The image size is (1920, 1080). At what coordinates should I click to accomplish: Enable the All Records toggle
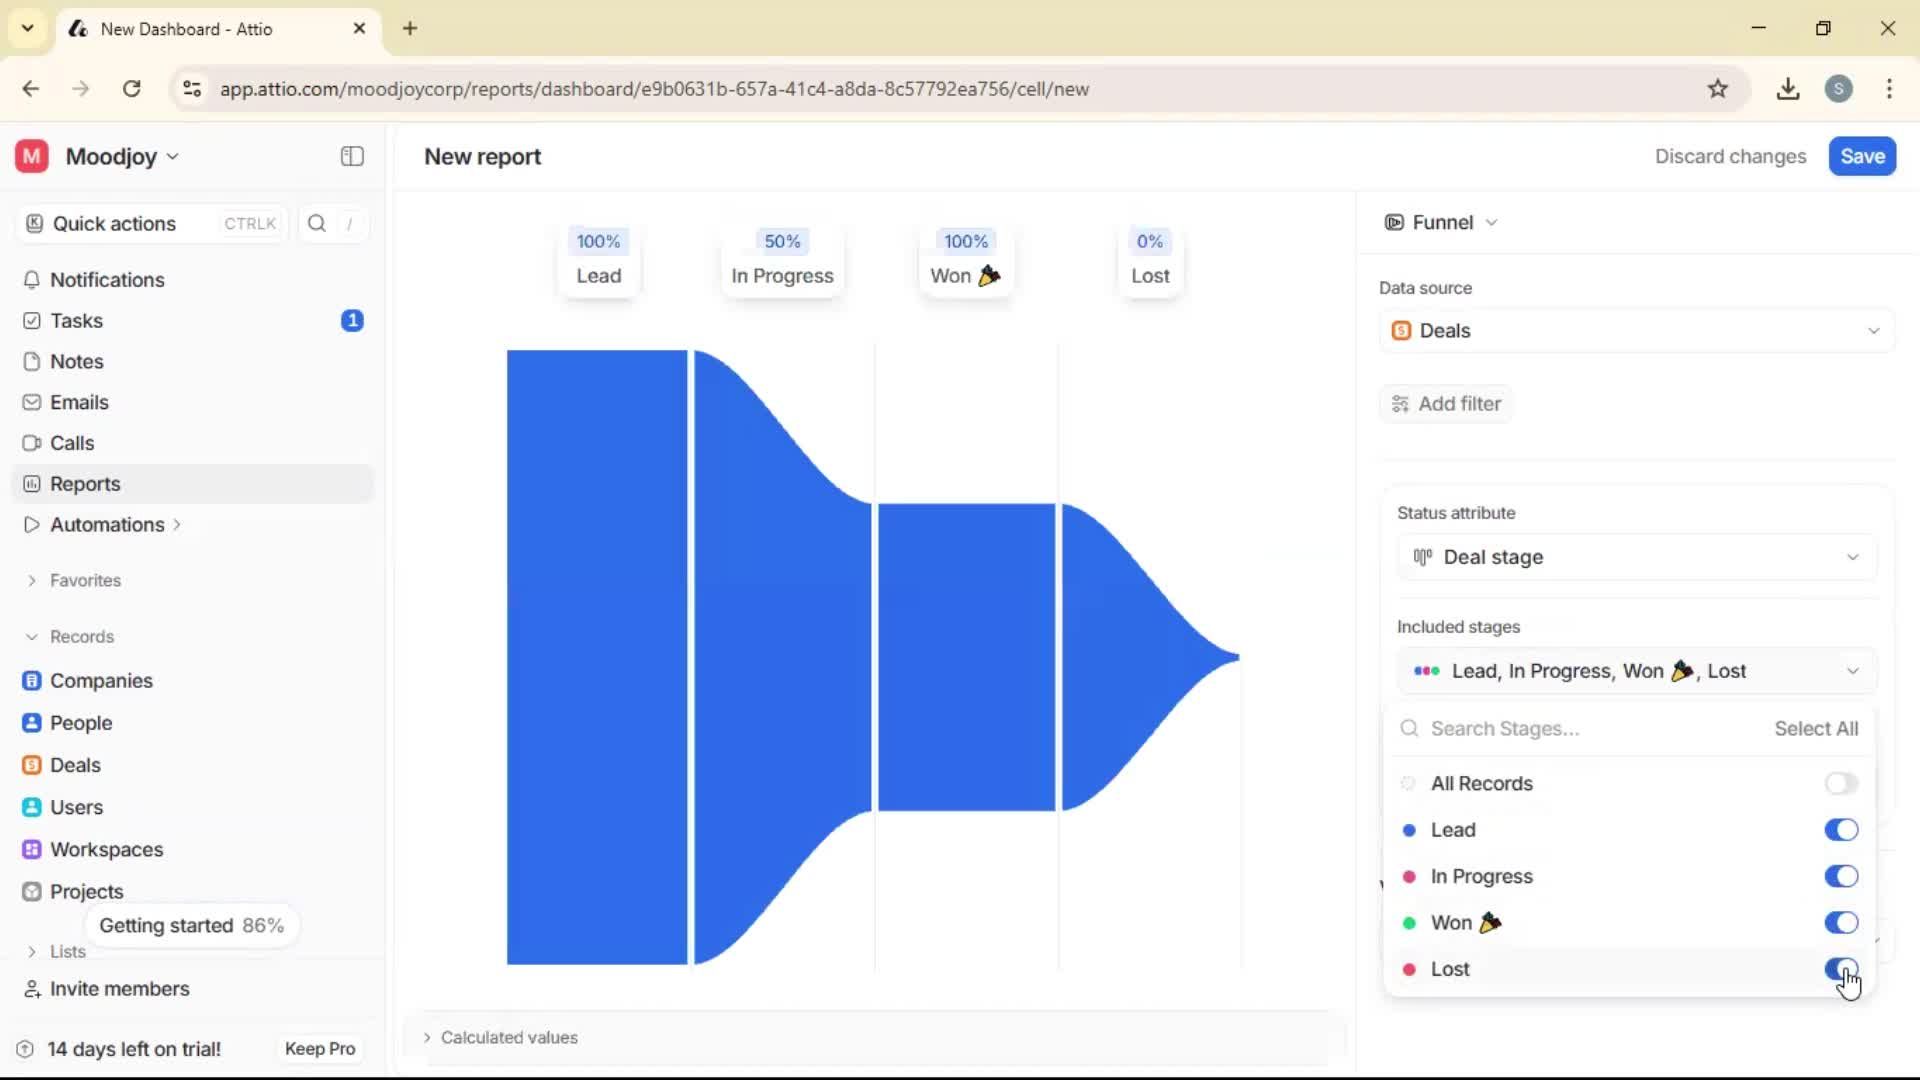point(1841,783)
